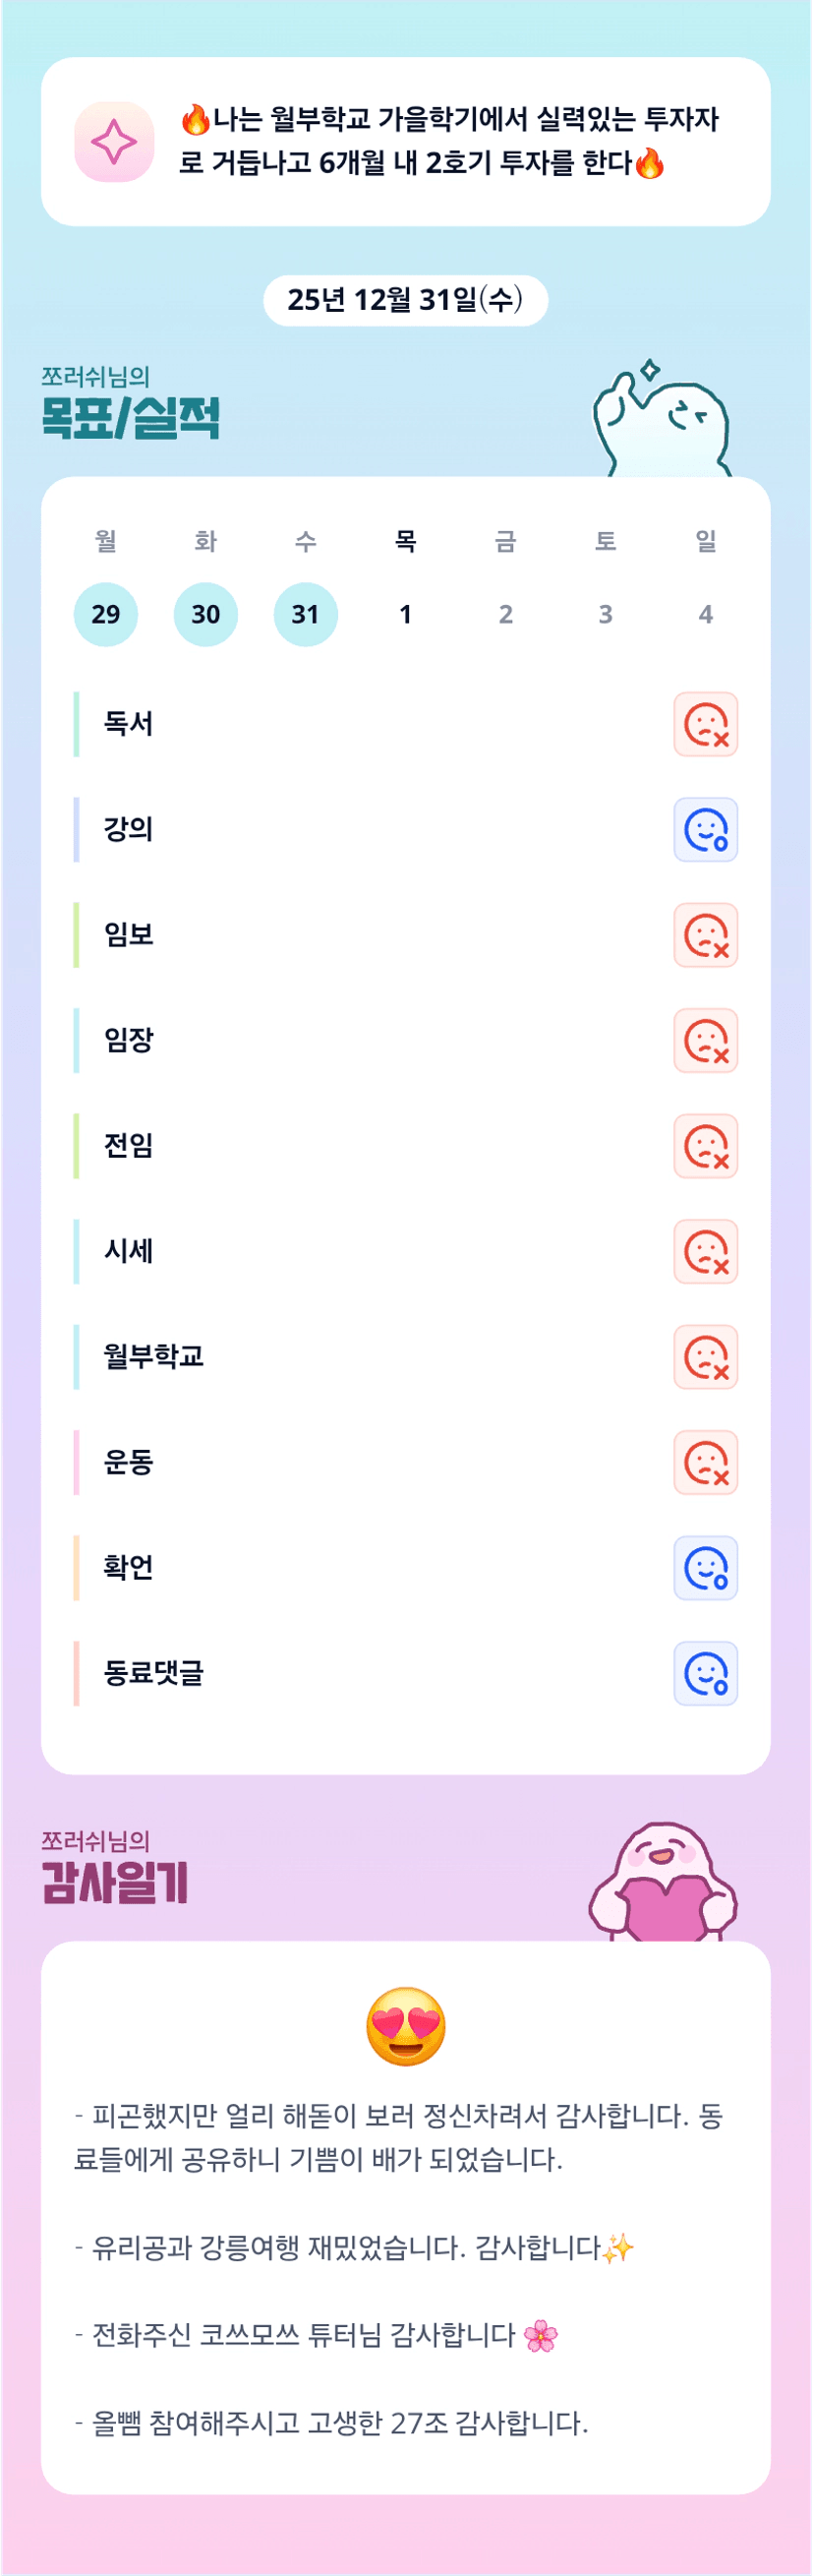Click the 동료댓글 blue smiley icon

[x=705, y=1673]
